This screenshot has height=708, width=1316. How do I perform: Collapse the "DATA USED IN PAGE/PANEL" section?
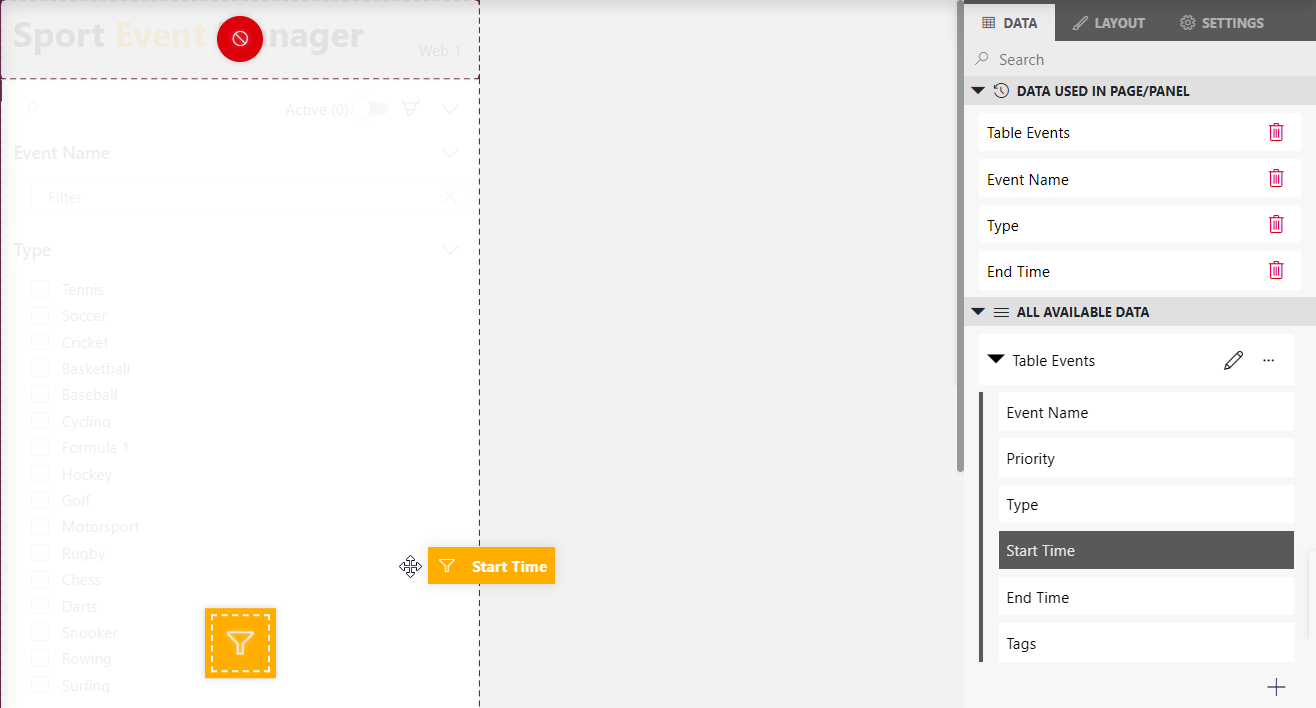(978, 90)
